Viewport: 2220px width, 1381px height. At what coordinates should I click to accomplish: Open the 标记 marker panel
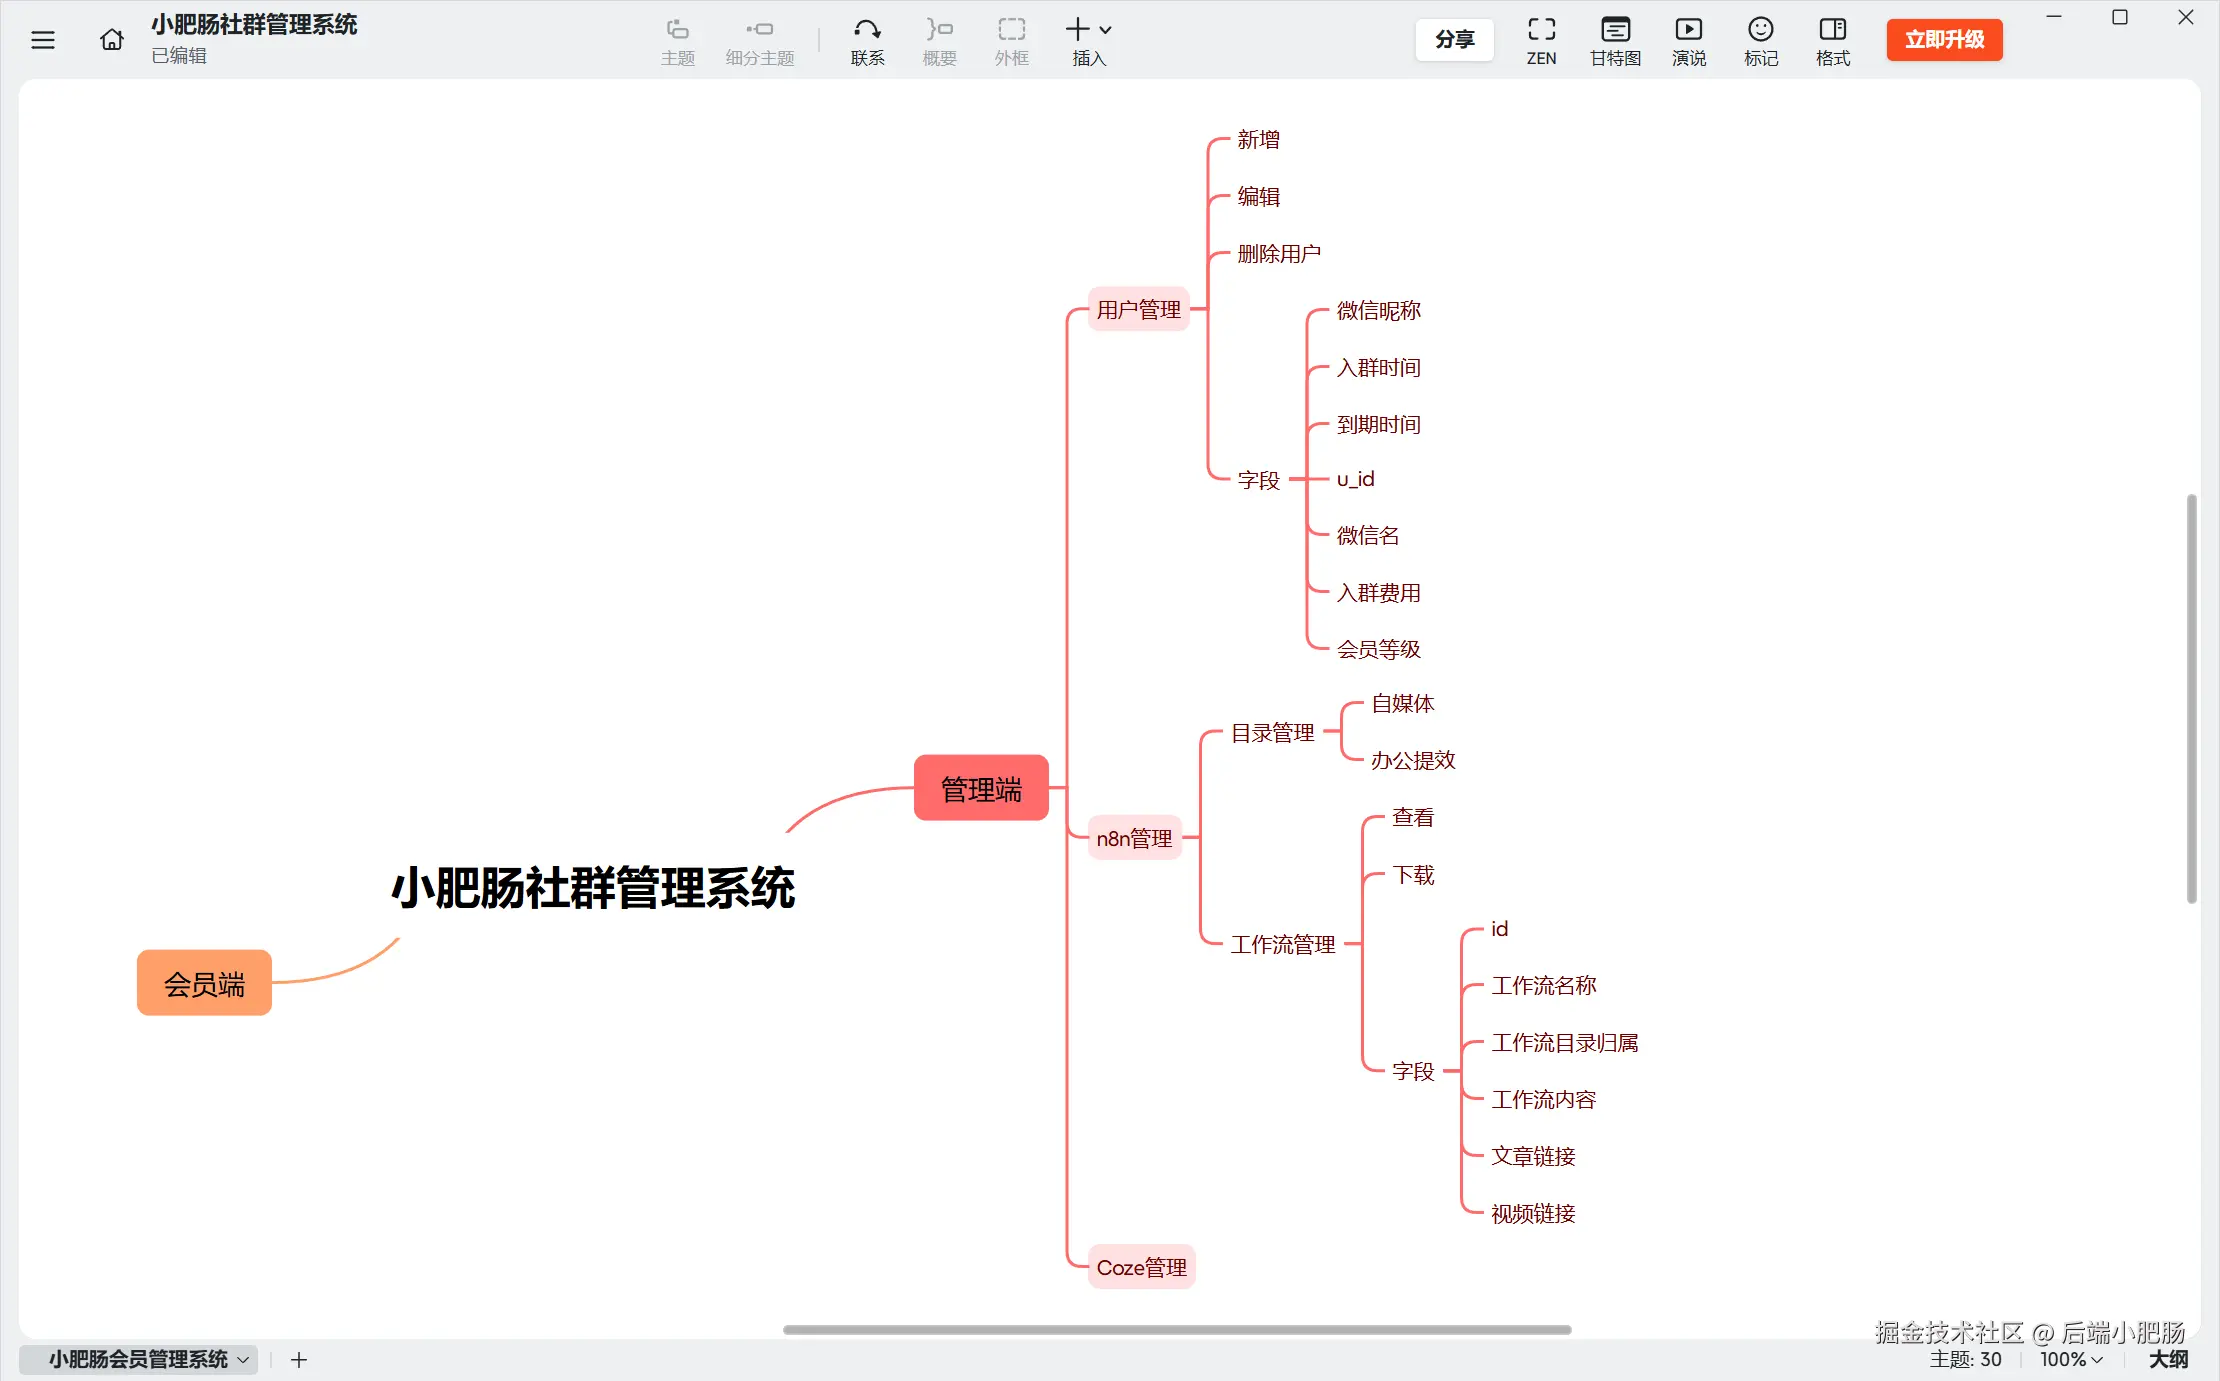[1761, 42]
